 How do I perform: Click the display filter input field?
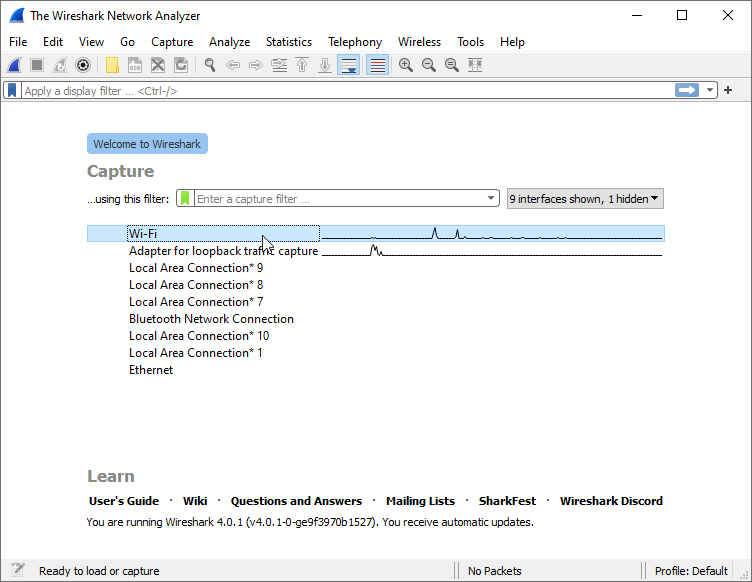[x=340, y=90]
